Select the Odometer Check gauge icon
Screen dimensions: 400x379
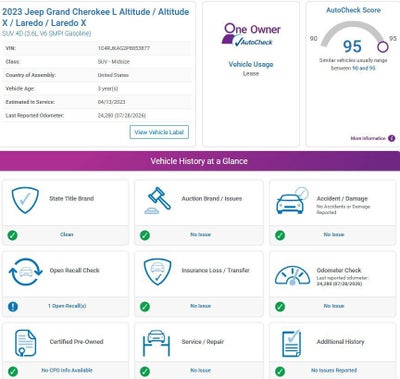coord(292,275)
